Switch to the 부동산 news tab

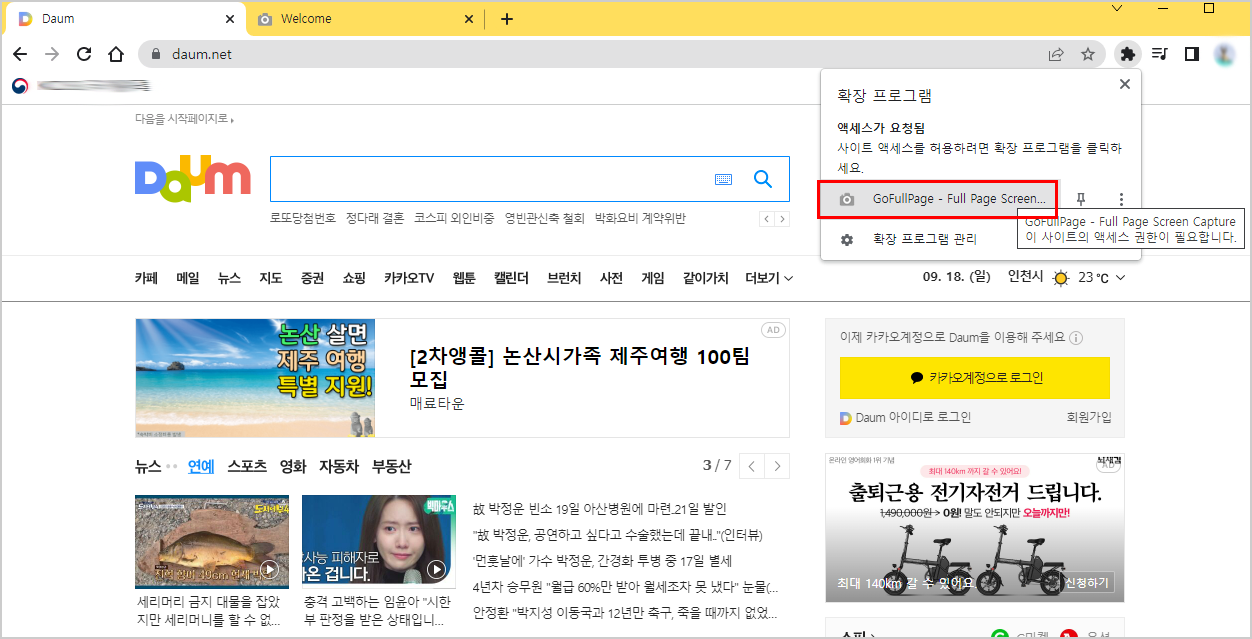(x=391, y=466)
